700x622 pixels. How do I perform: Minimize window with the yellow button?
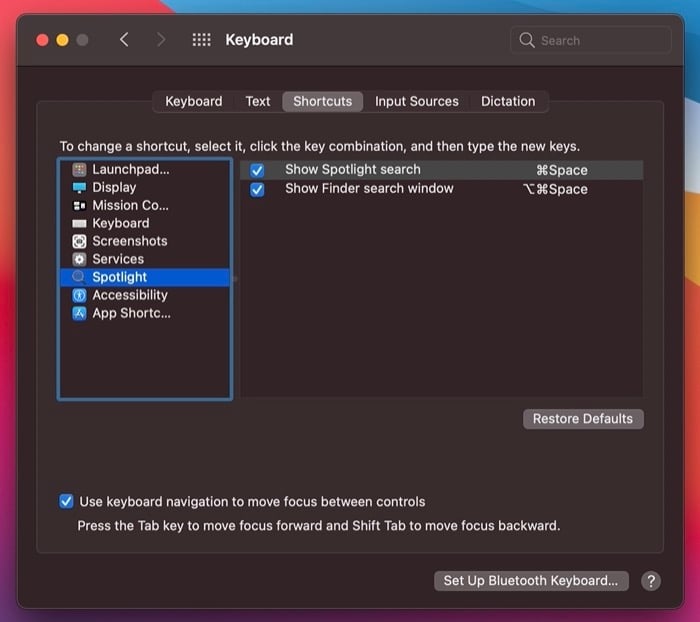[62, 40]
